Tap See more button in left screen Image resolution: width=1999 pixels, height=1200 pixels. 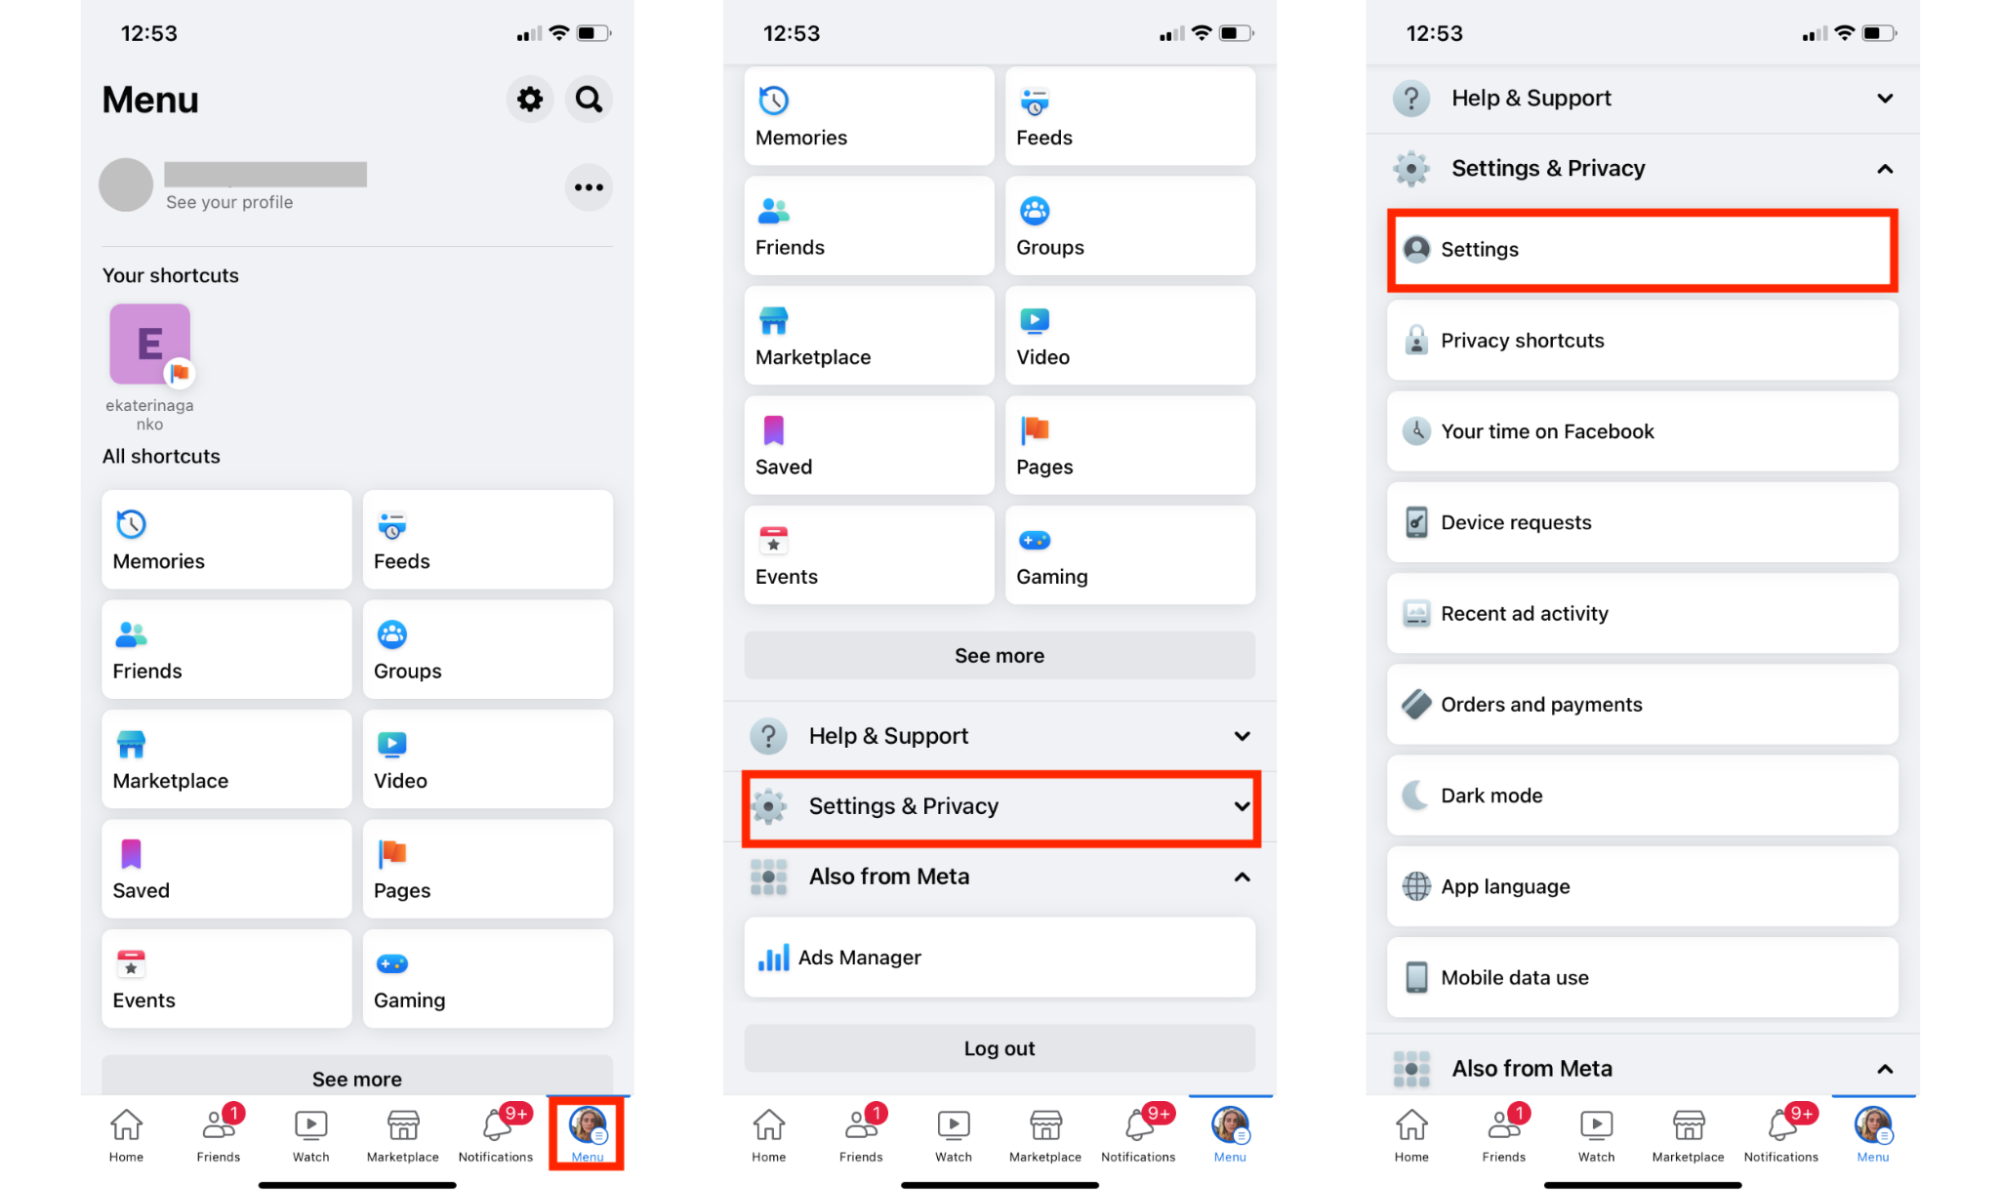tap(357, 1077)
